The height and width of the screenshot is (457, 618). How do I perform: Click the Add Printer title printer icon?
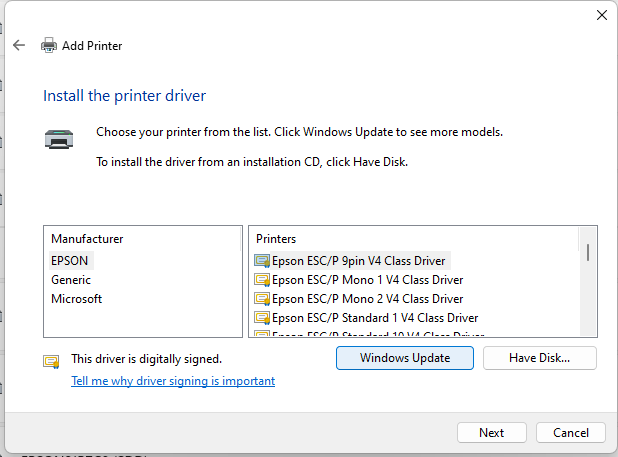click(x=49, y=45)
